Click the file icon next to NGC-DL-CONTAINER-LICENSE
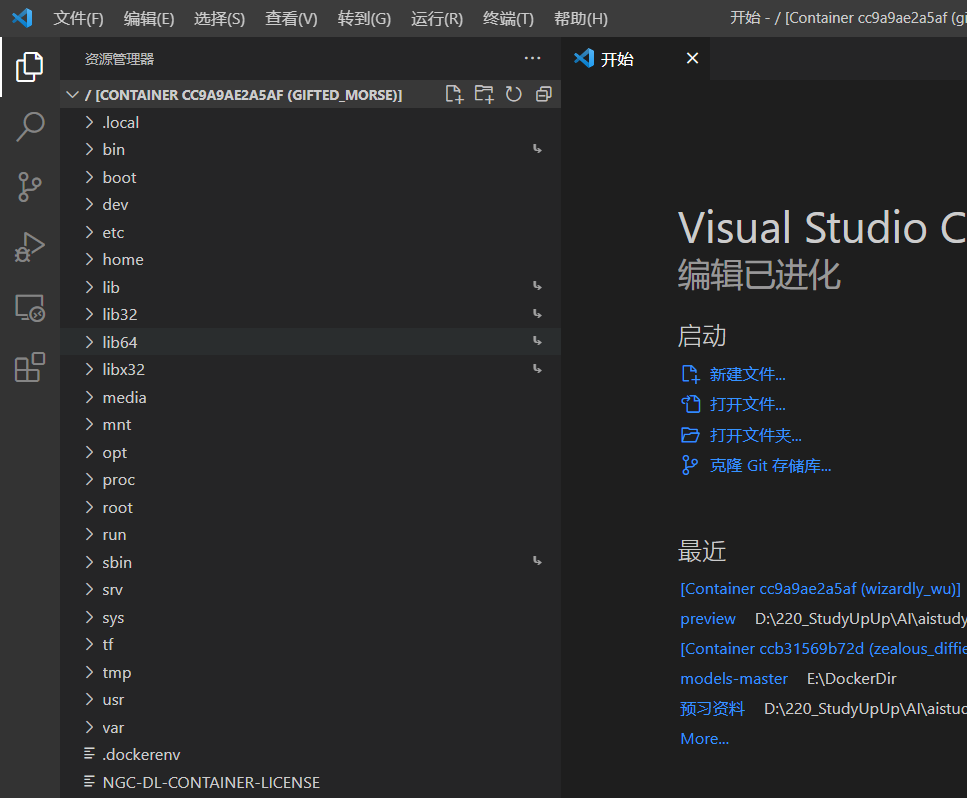Viewport: 967px width, 798px height. tap(89, 782)
